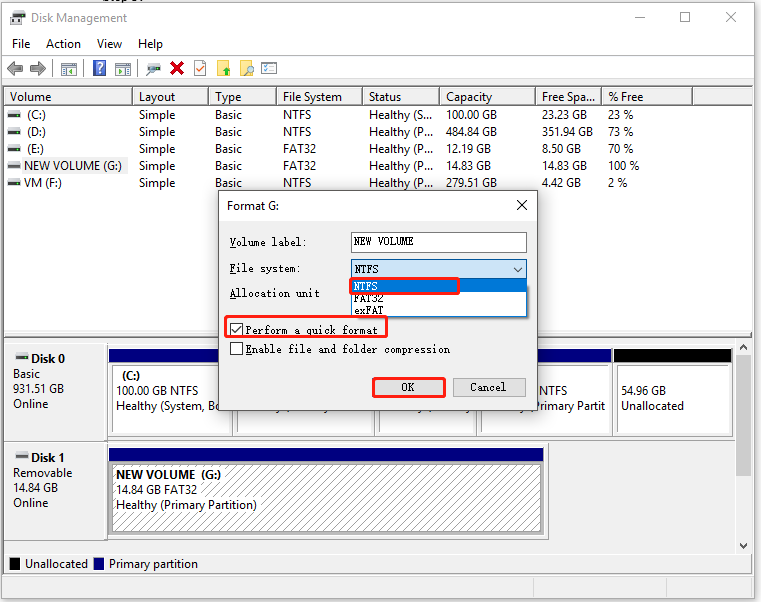Viewport: 761px width, 602px height.
Task: Sort by the Capacity column header
Action: 488,97
